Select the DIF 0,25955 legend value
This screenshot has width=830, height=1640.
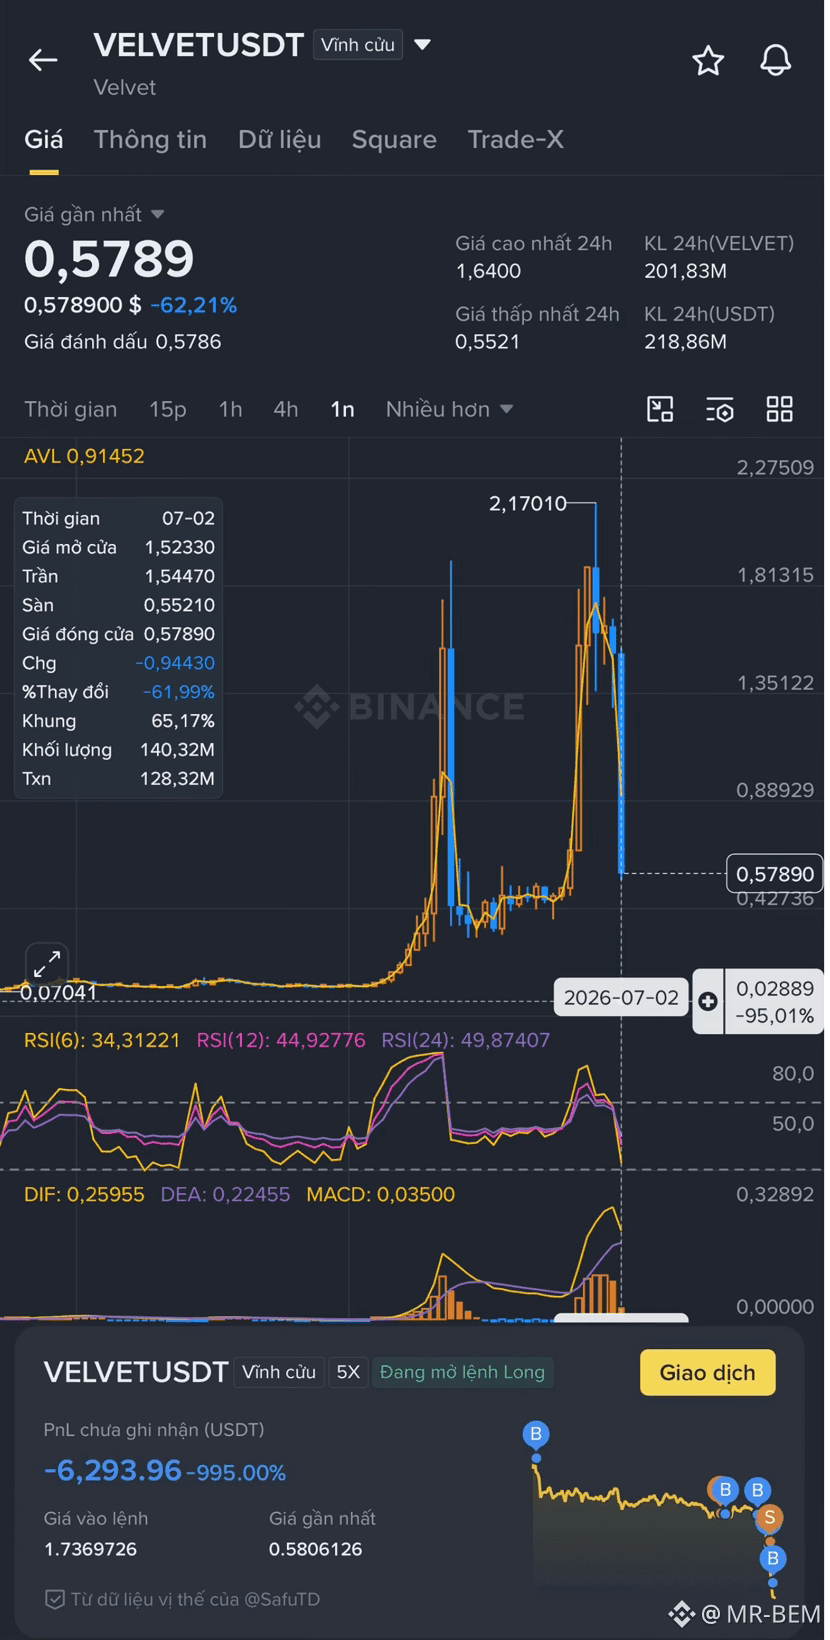pos(84,1194)
